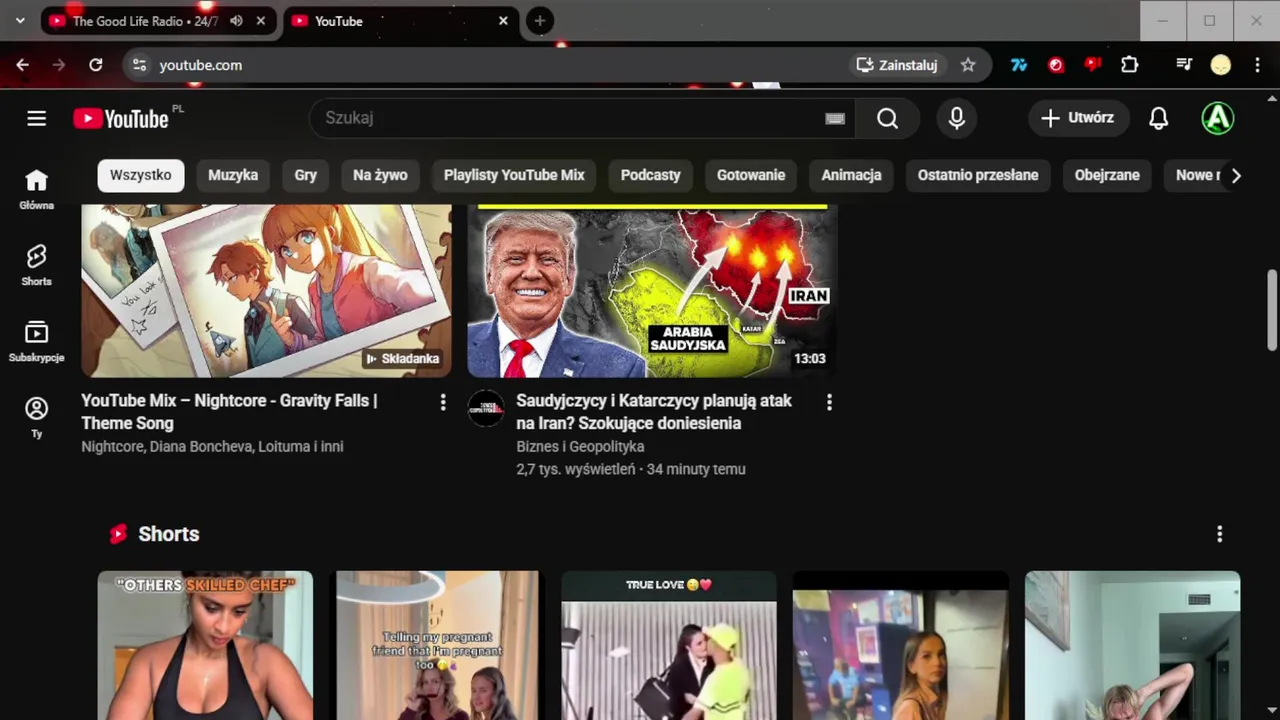Open the Others Skilled Chef short
The height and width of the screenshot is (720, 1280).
click(x=205, y=645)
